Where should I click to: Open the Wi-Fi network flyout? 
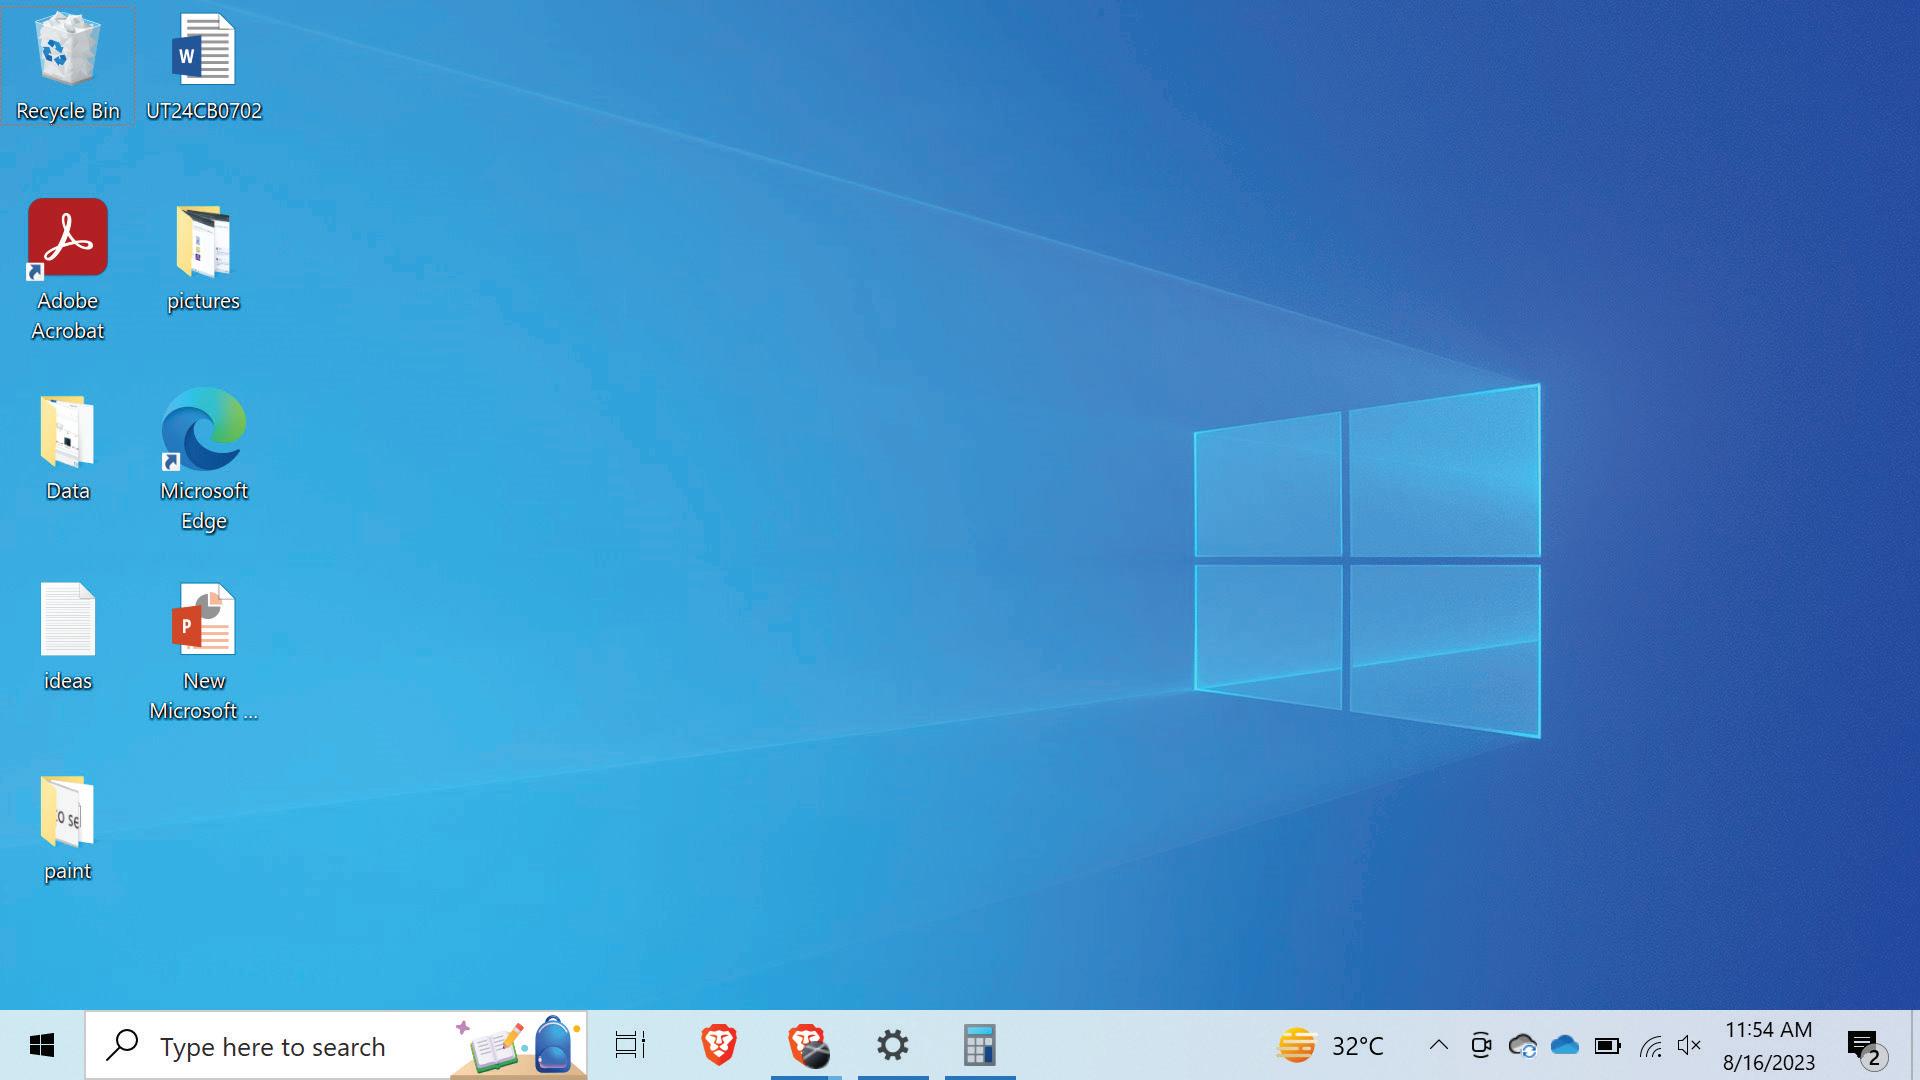1650,1046
